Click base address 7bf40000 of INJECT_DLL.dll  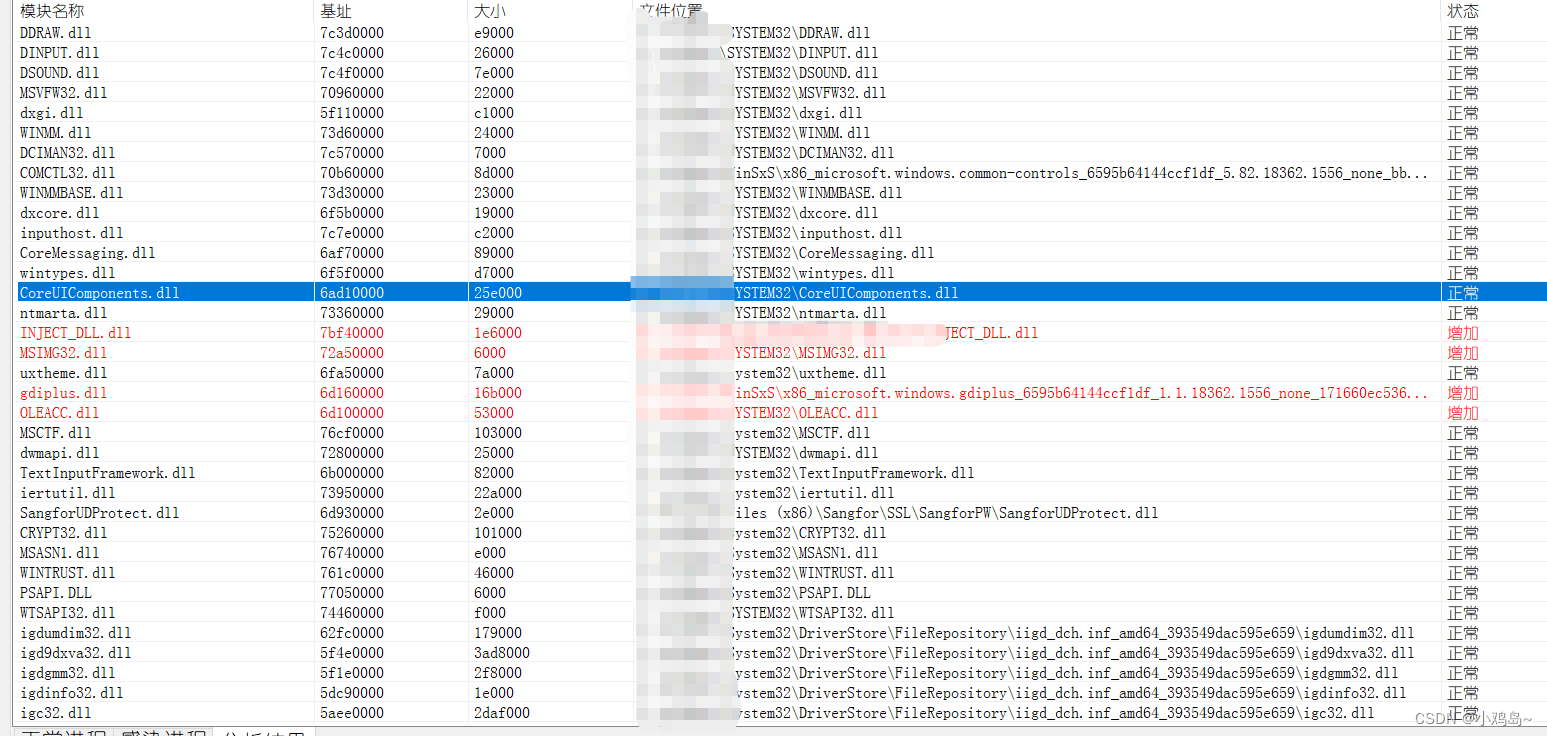point(351,332)
